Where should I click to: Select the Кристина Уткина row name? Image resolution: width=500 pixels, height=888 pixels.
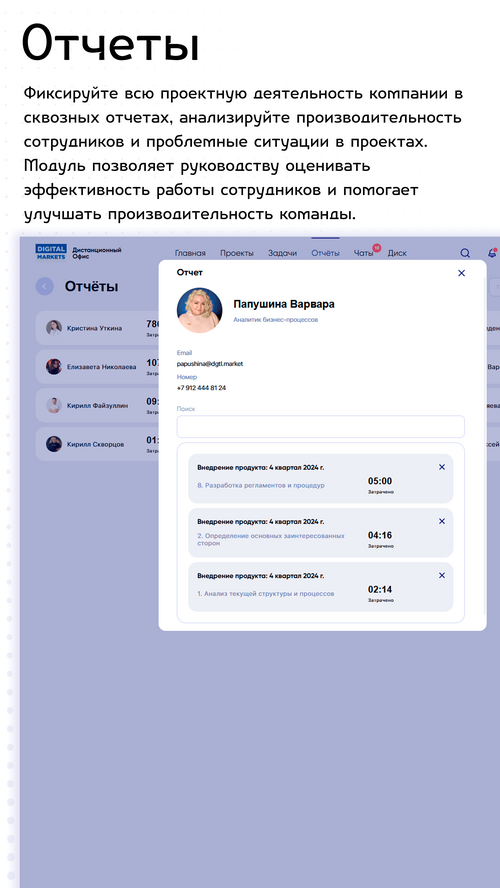[x=94, y=328]
